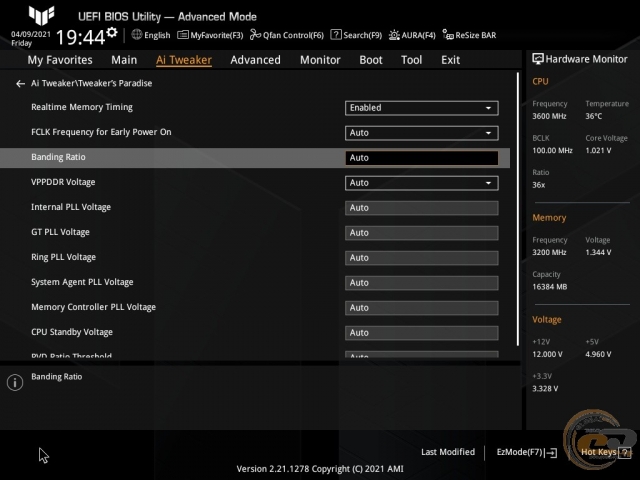Open MyFavorite(F3) list
Image resolution: width=640 pixels, height=480 pixels.
point(210,36)
